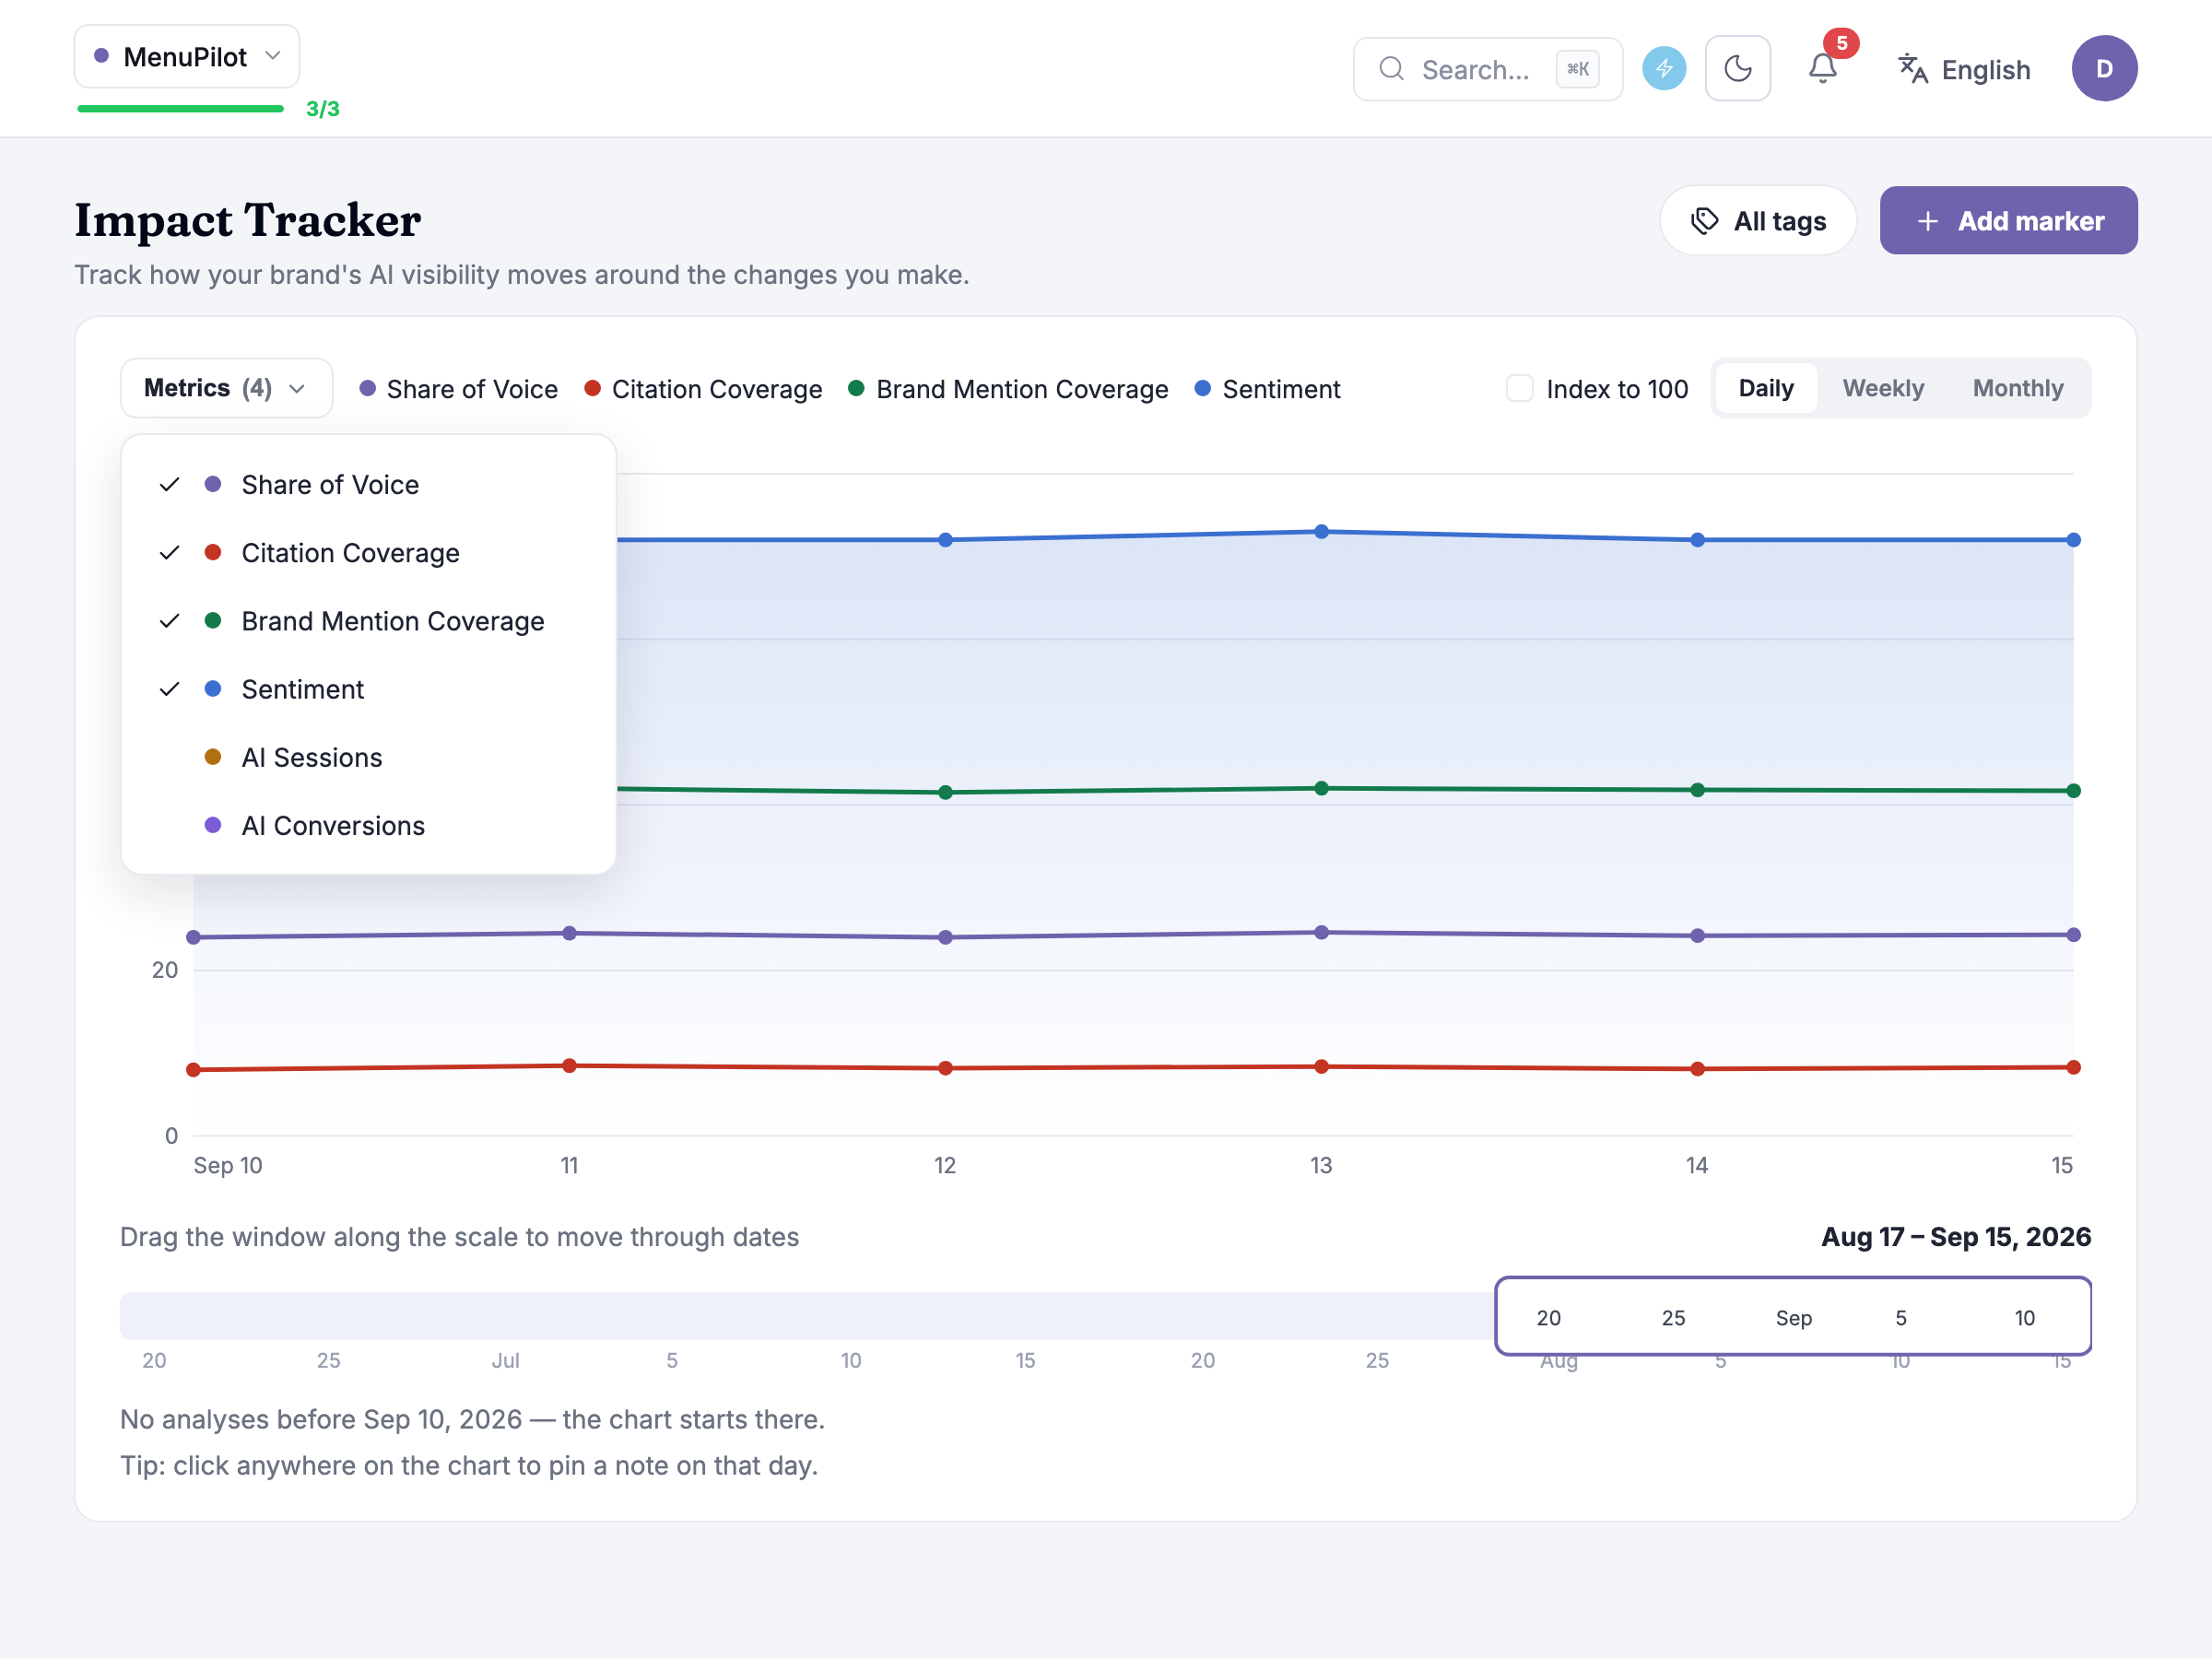Select the Daily granularity tab
This screenshot has width=2212, height=1659.
coord(1765,388)
